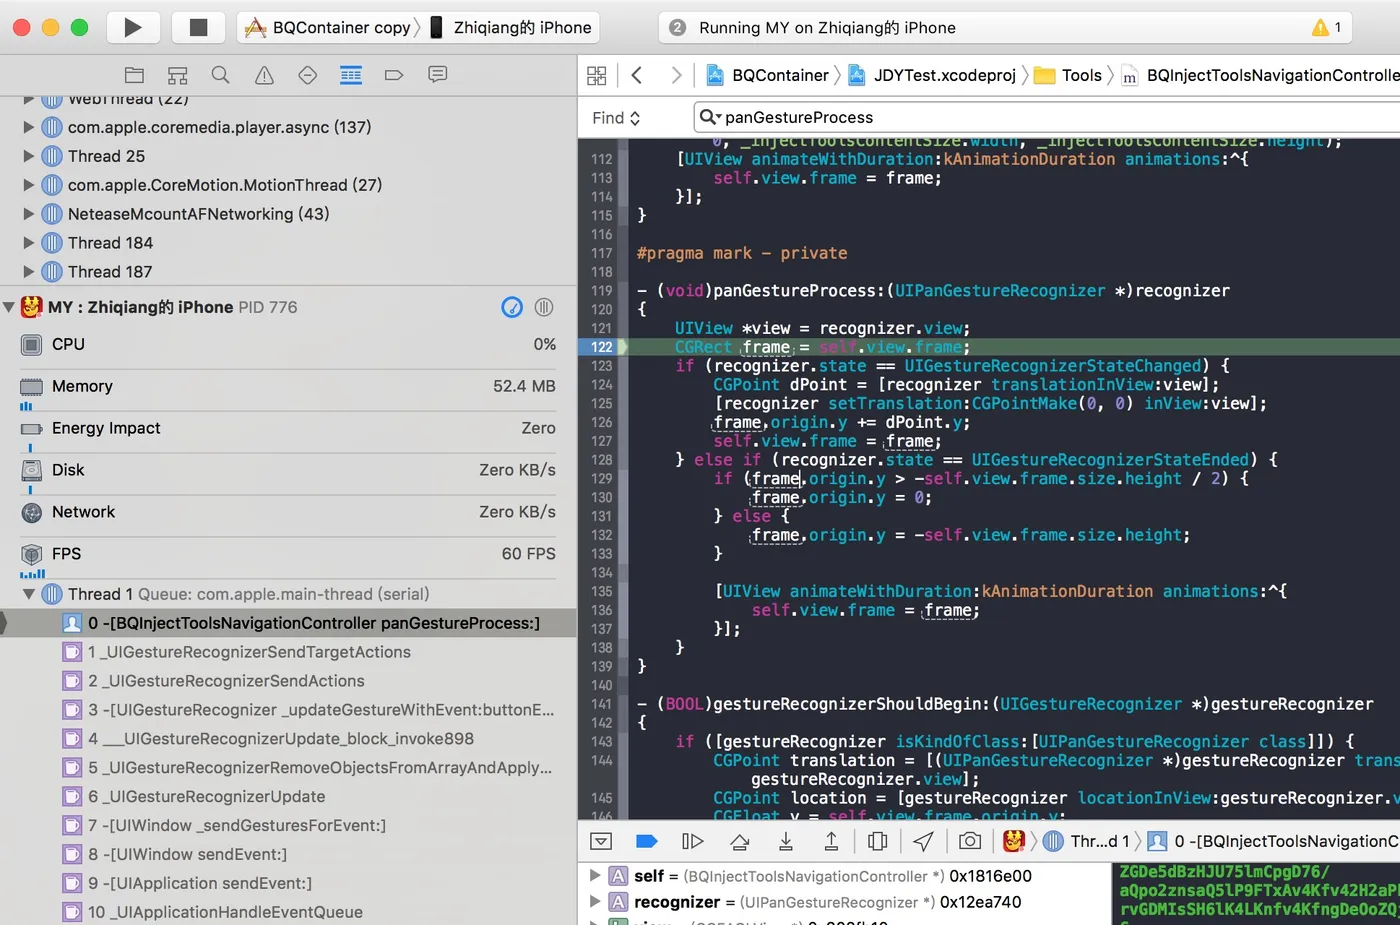Expand the recognizer variable
The width and height of the screenshot is (1400, 925).
595,901
